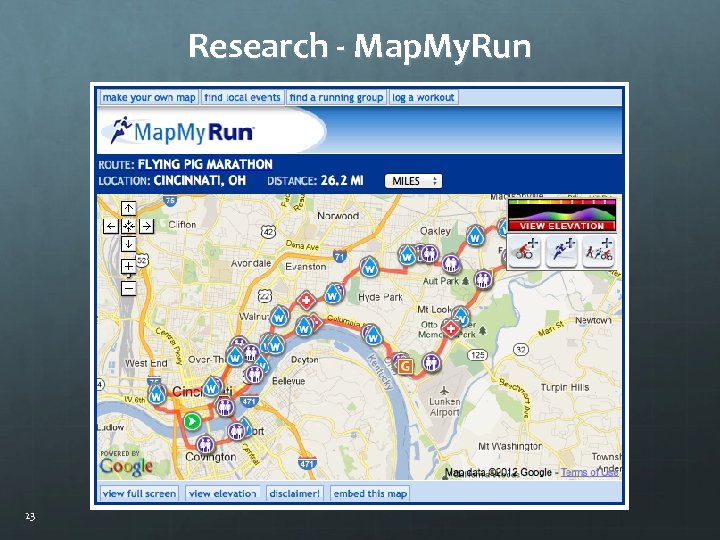Click the FLYING PIG MARATHON route title
The width and height of the screenshot is (720, 540).
pos(205,164)
